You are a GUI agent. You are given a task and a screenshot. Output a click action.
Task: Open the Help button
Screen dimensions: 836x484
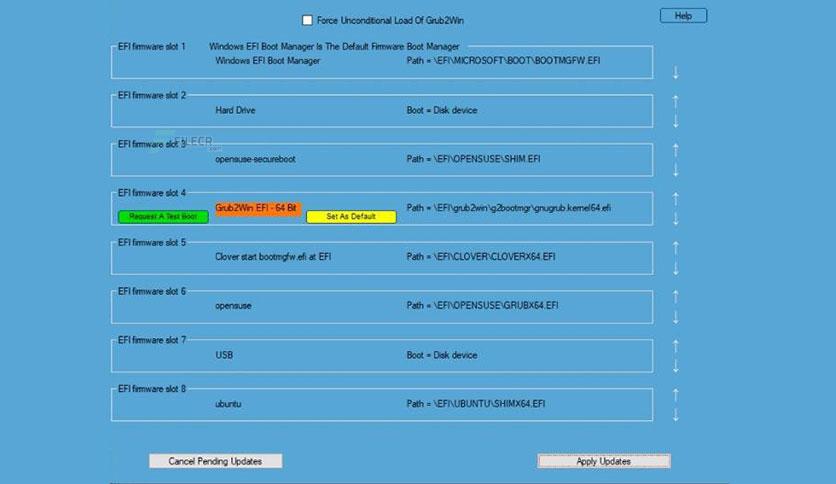pos(684,16)
